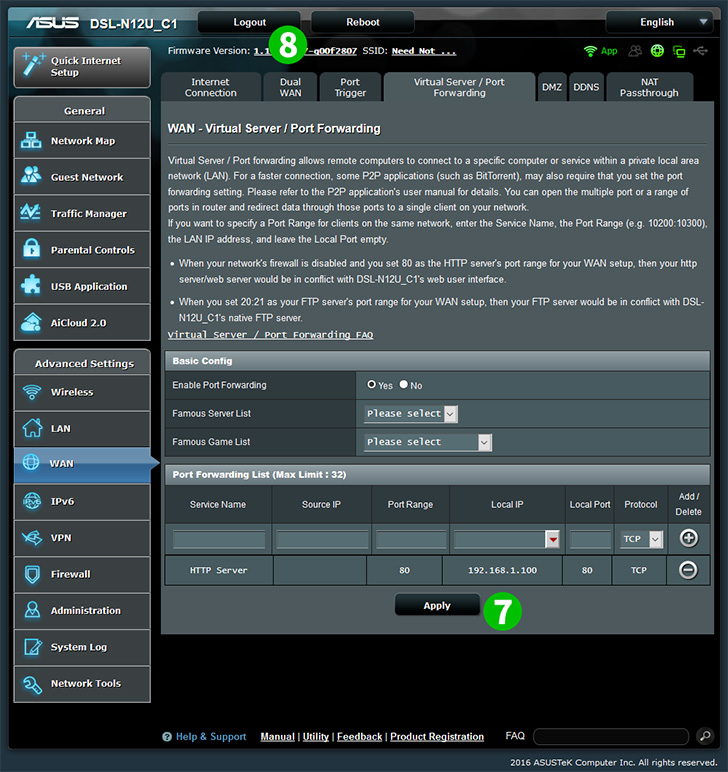
Task: Switch to the Dual WAN tab
Action: pos(290,87)
